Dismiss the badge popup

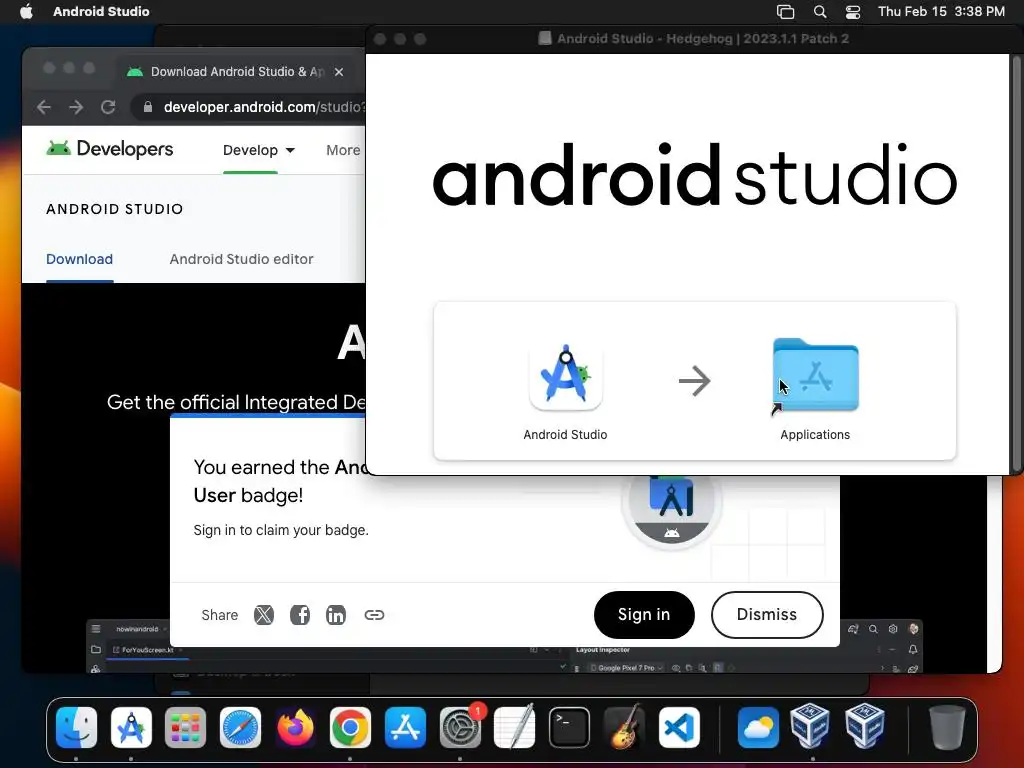click(x=767, y=615)
